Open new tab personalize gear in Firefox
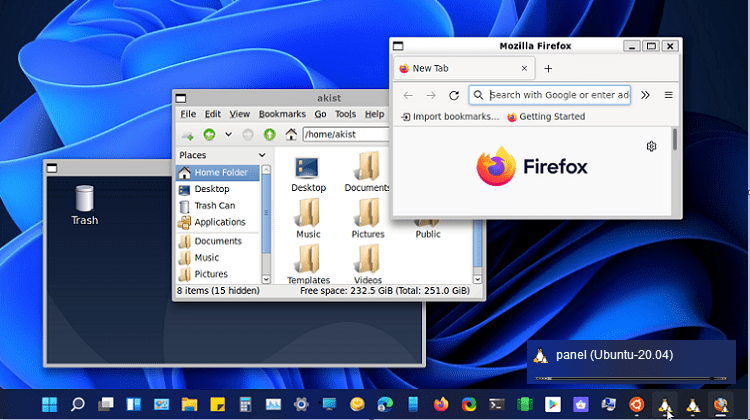 click(x=651, y=146)
